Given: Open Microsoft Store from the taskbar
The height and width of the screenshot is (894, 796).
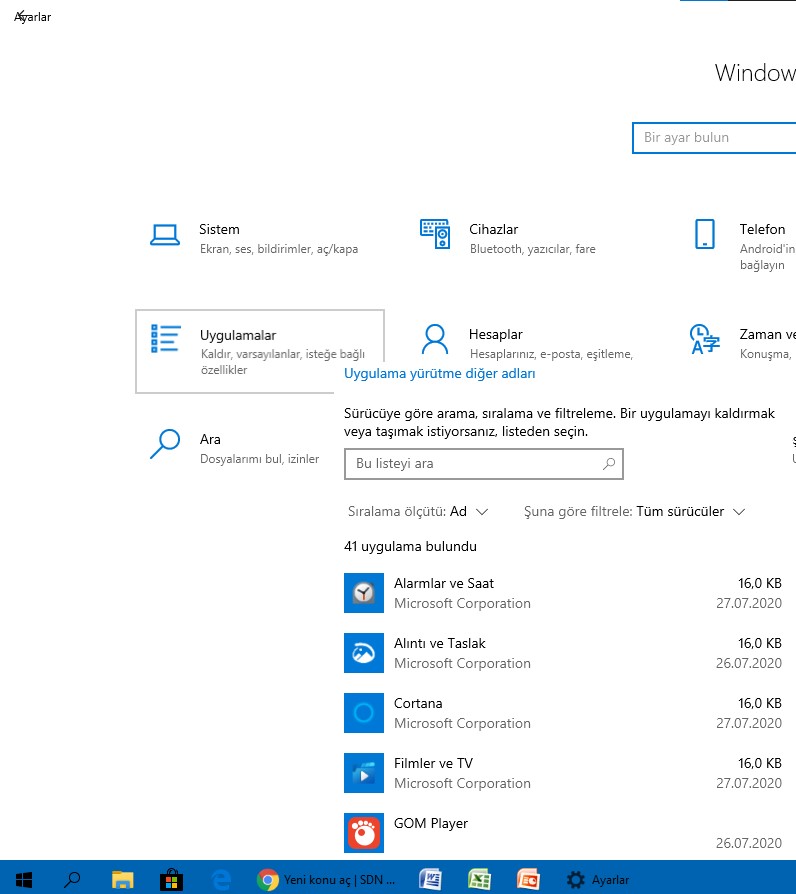Looking at the screenshot, I should pos(171,880).
